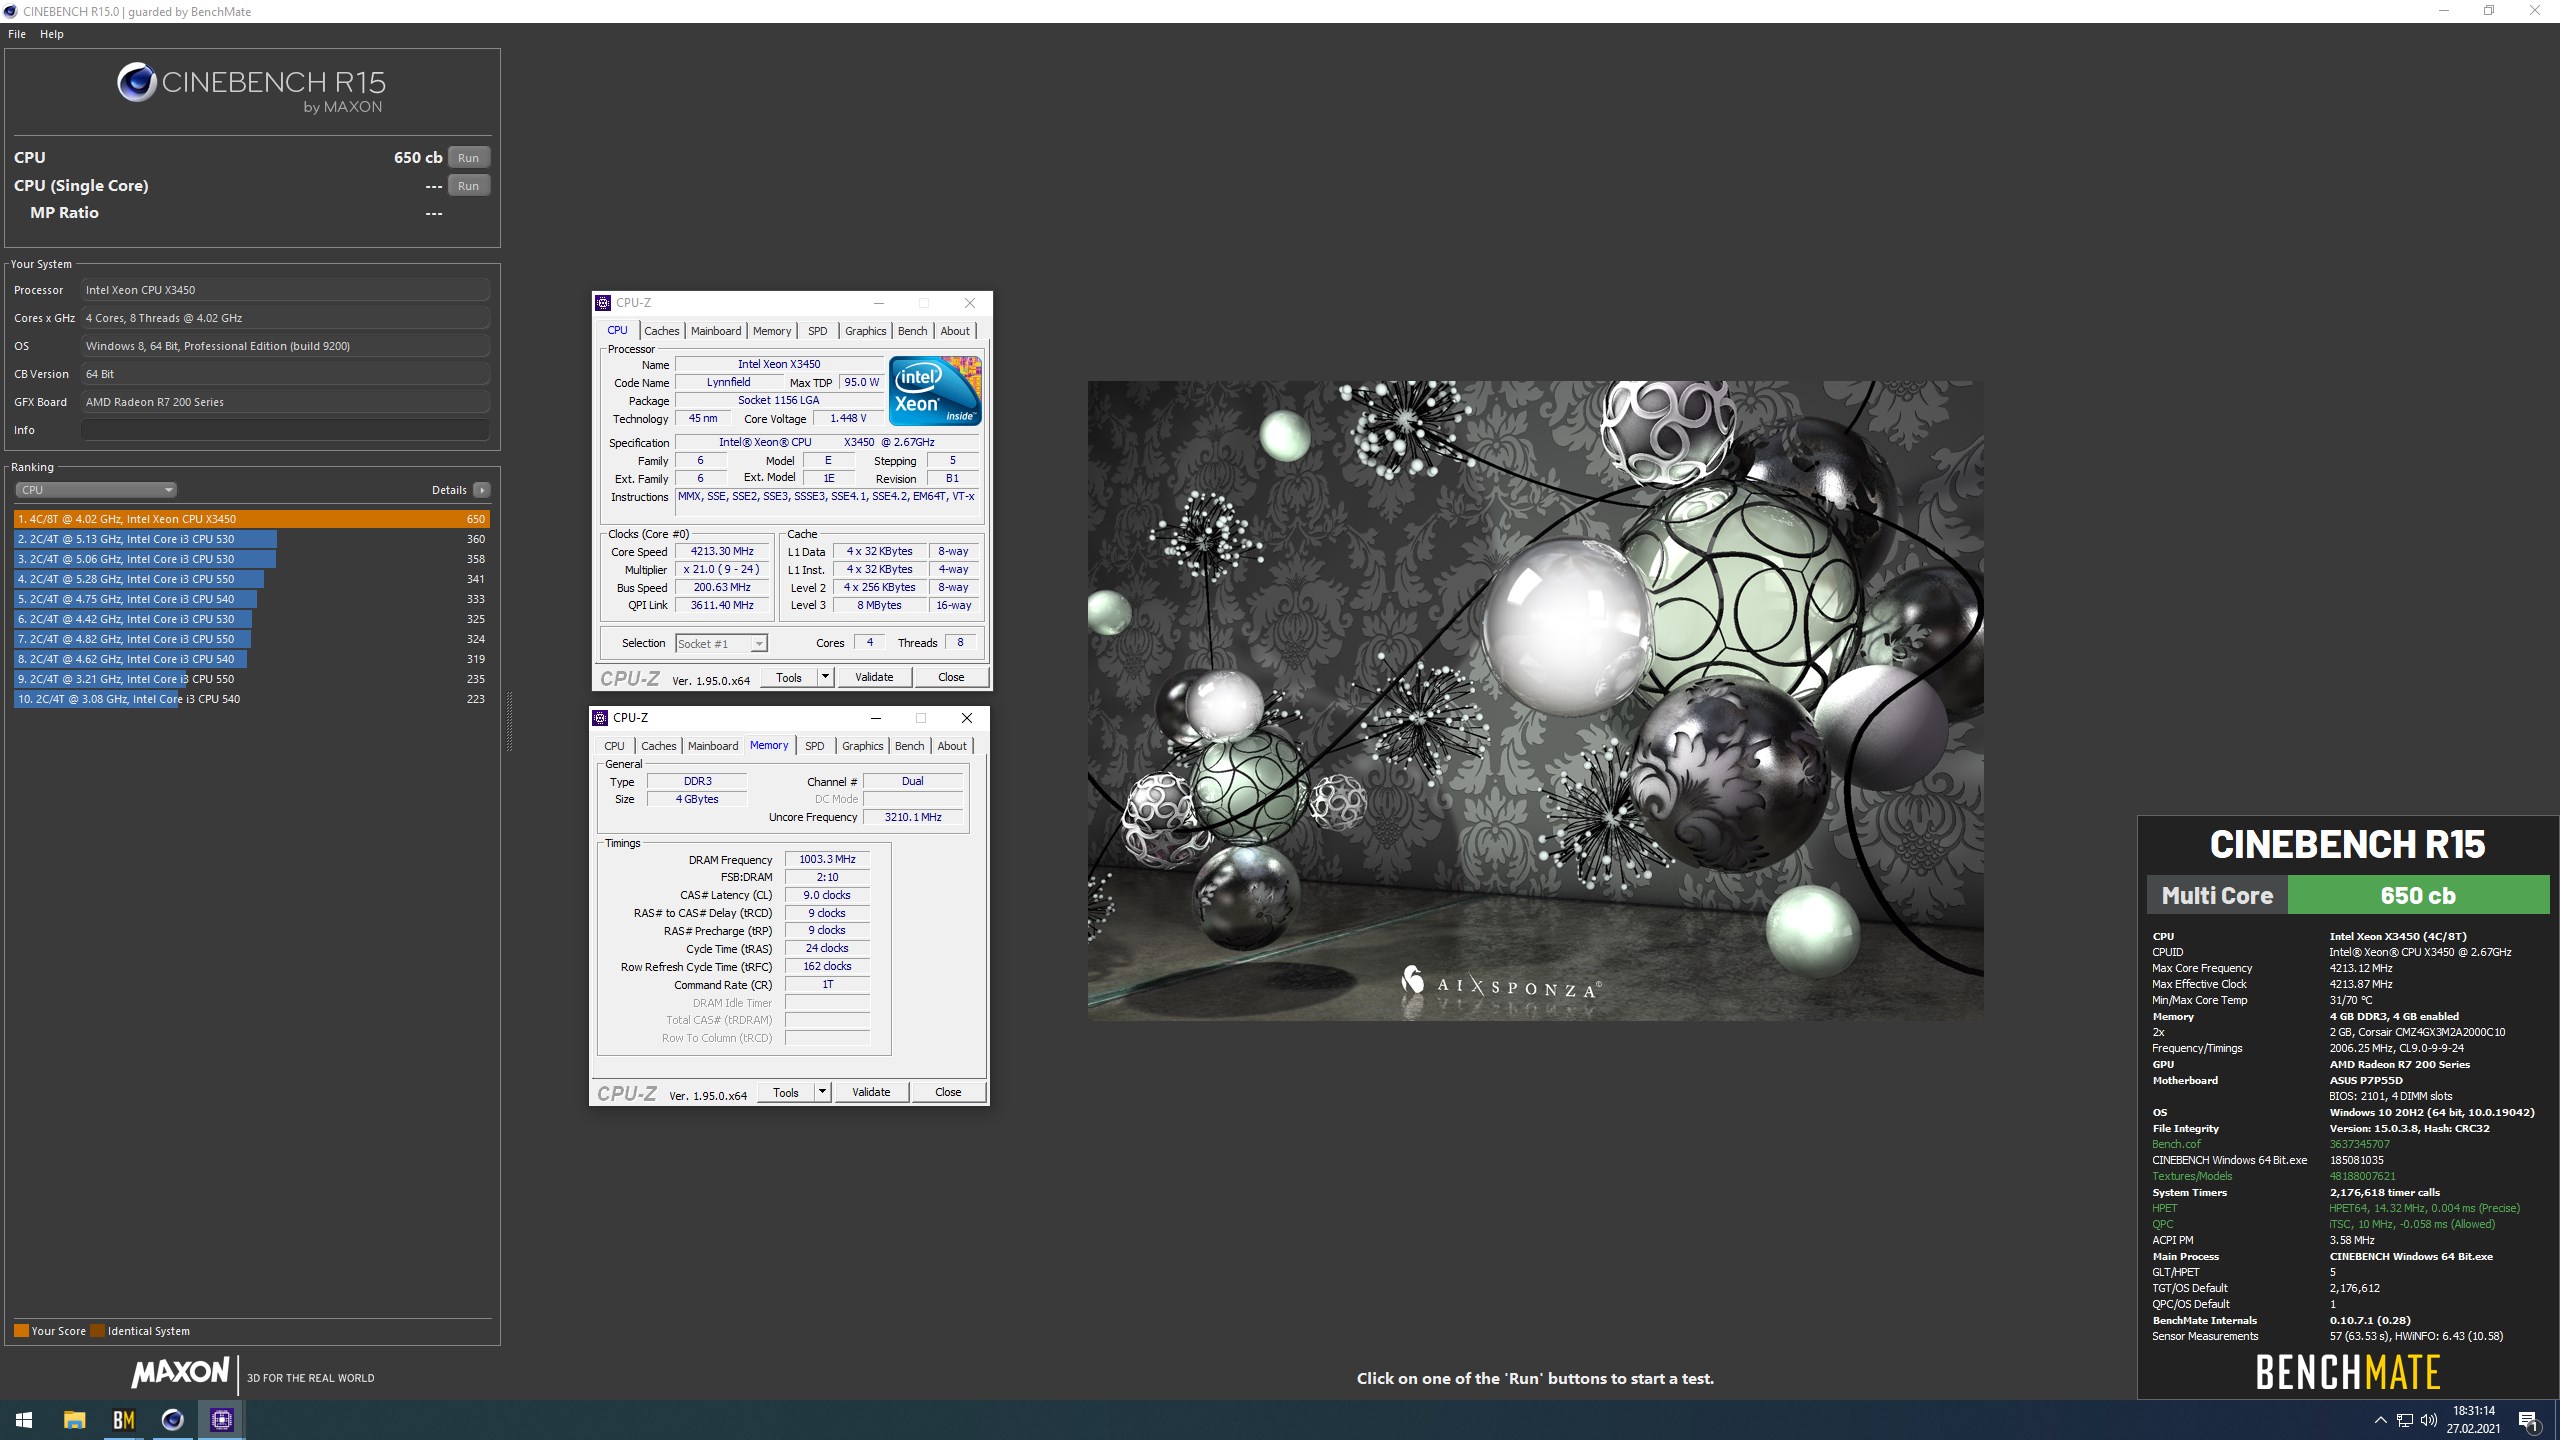Screen dimensions: 2560x1440
Task: Click the MAXON logo at bottom
Action: coord(181,1373)
